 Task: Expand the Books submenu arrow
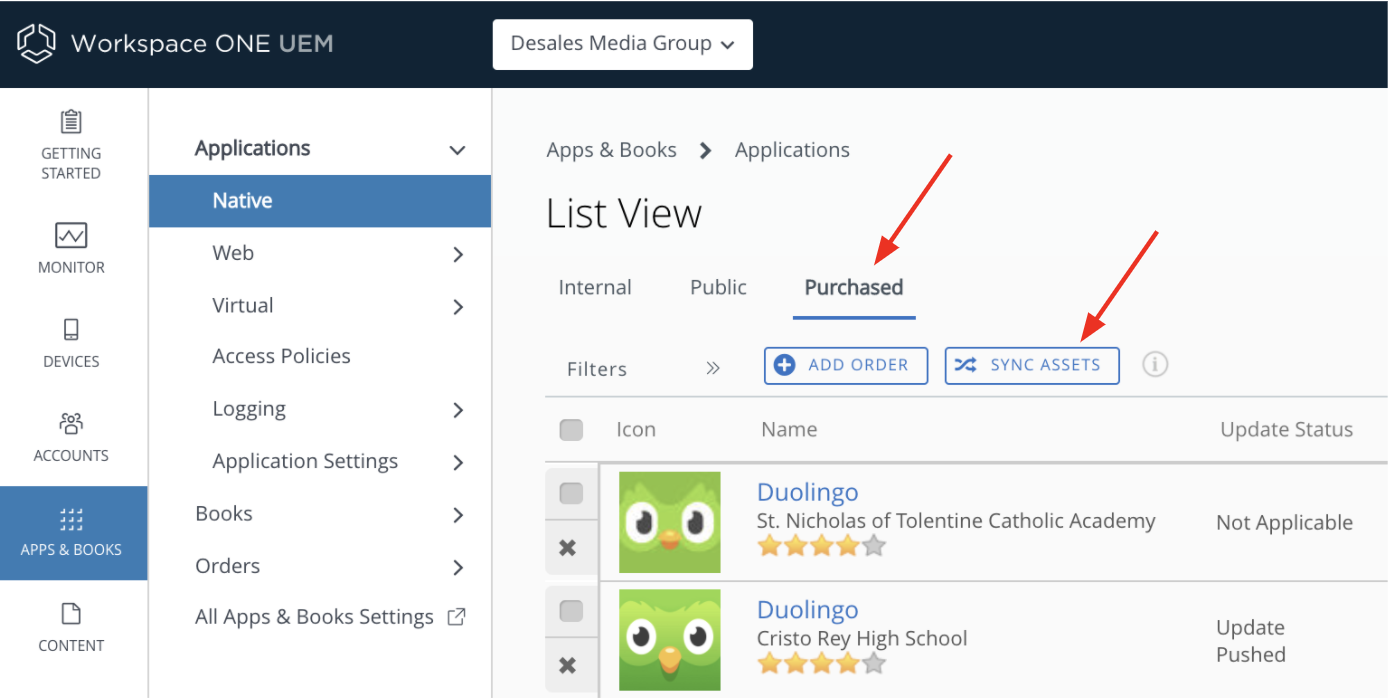coord(458,515)
